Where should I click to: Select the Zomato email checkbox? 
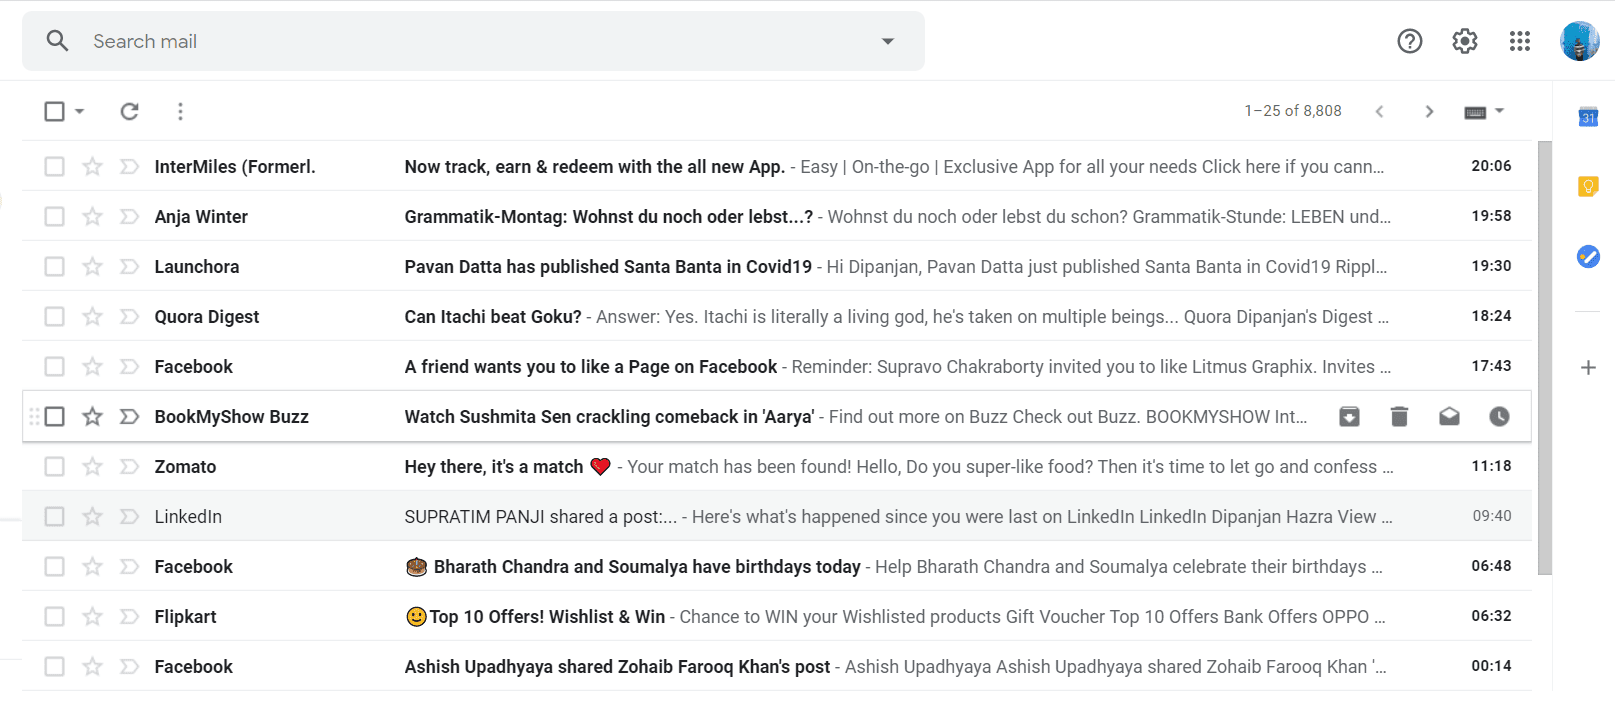click(x=55, y=467)
